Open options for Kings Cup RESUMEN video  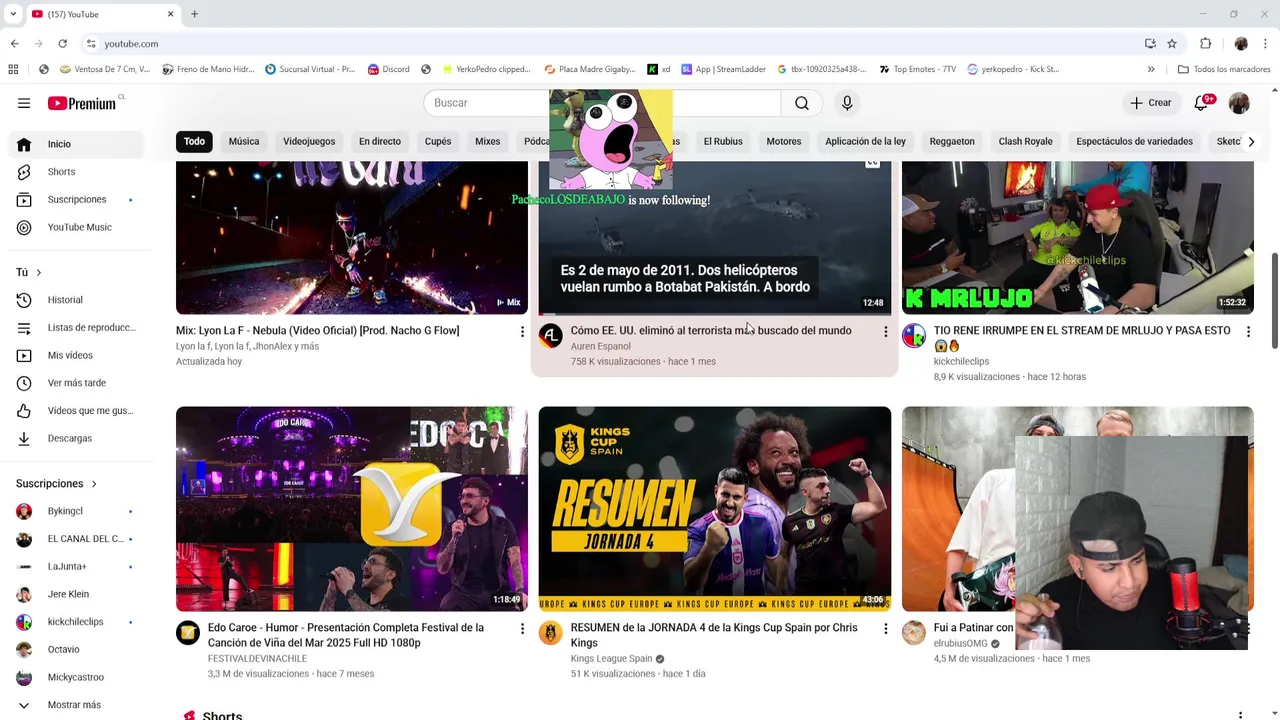885,628
